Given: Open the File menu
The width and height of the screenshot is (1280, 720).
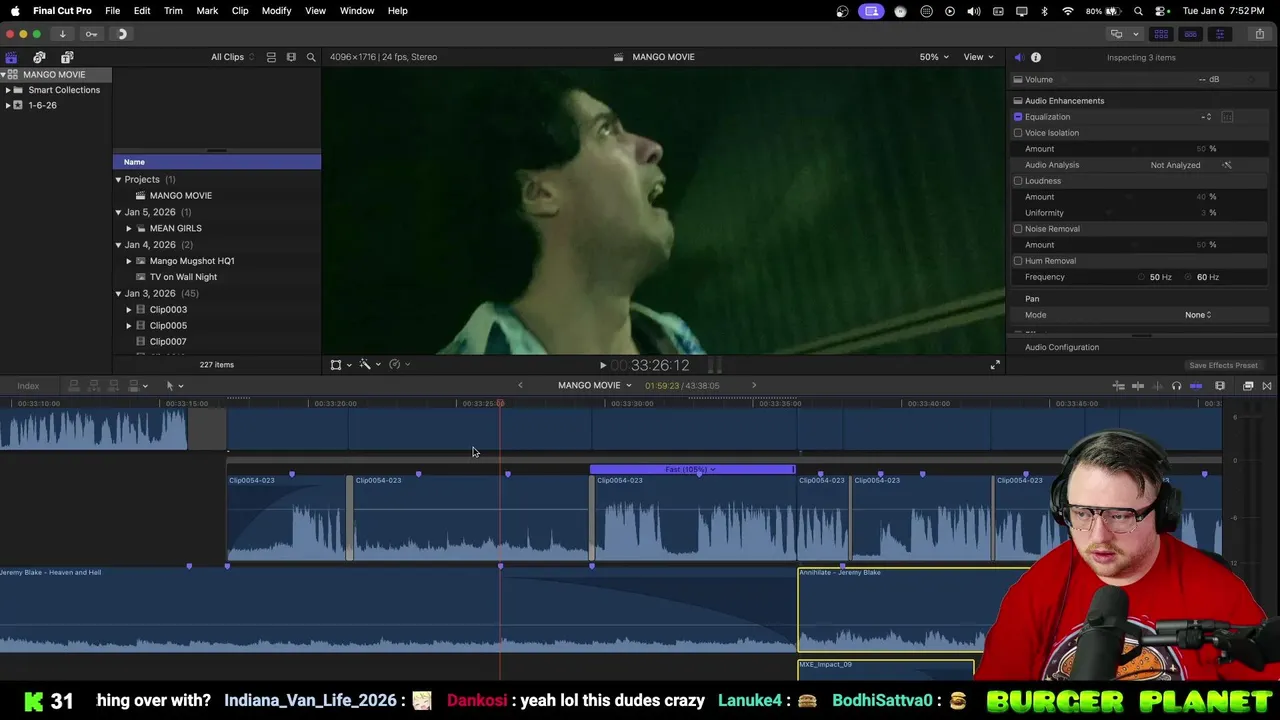Looking at the screenshot, I should pos(113,11).
